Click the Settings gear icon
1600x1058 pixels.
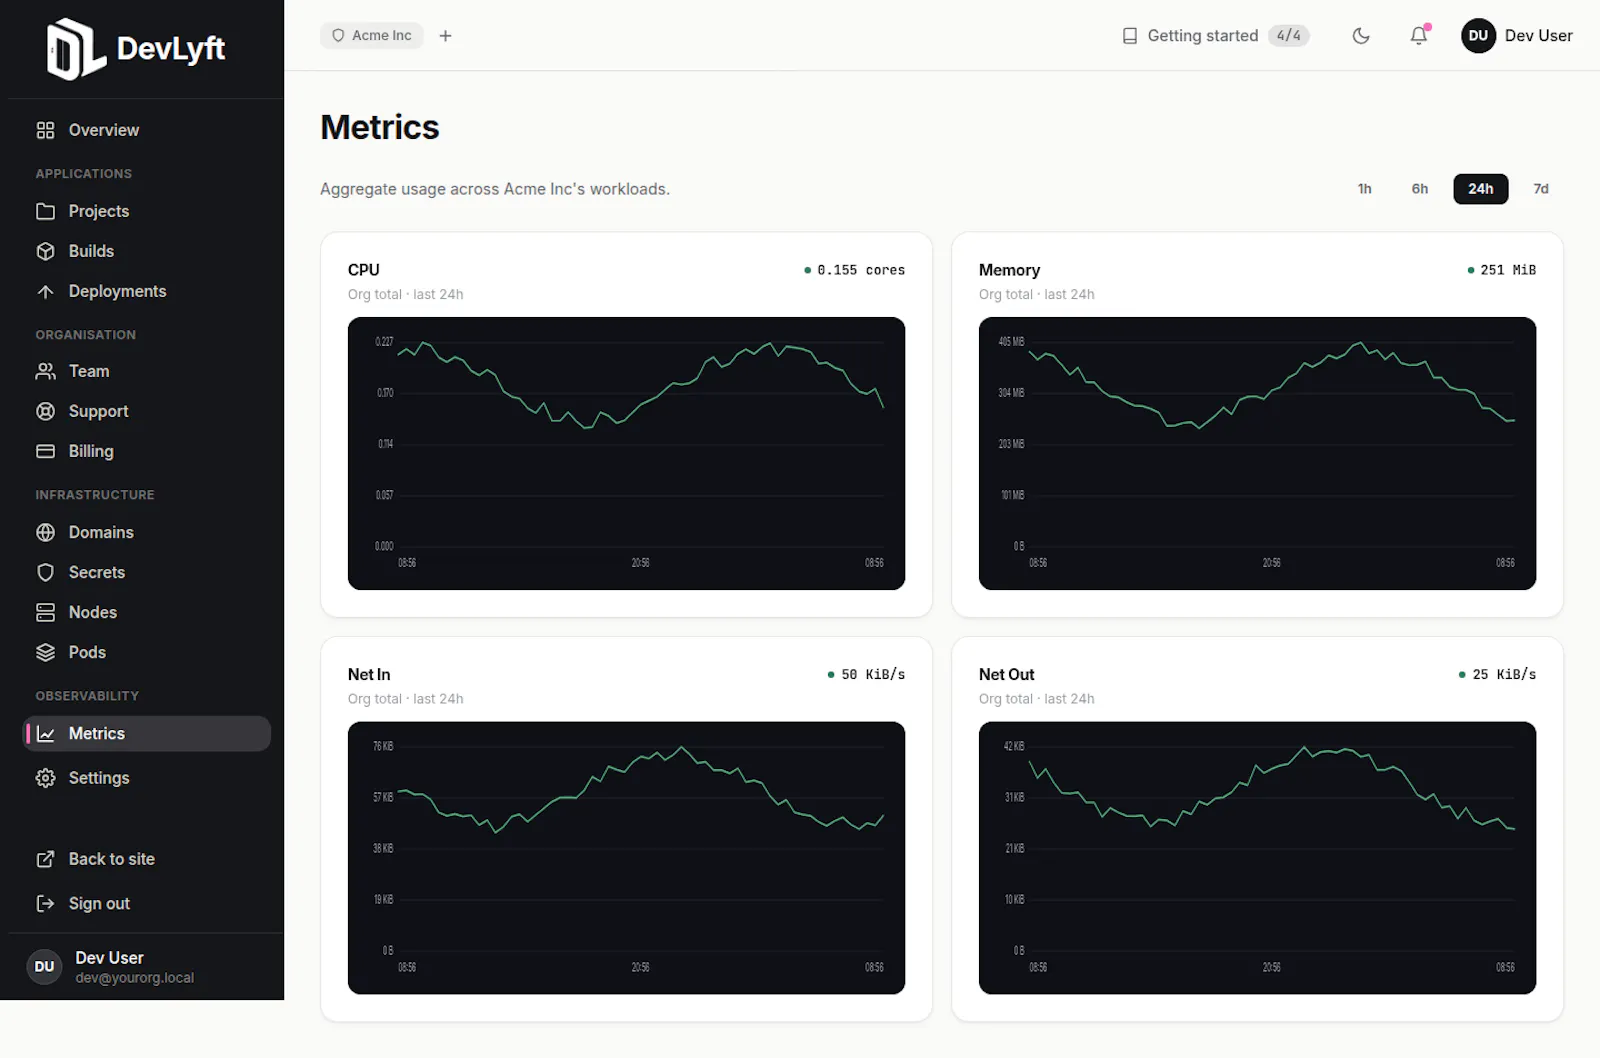click(x=45, y=778)
